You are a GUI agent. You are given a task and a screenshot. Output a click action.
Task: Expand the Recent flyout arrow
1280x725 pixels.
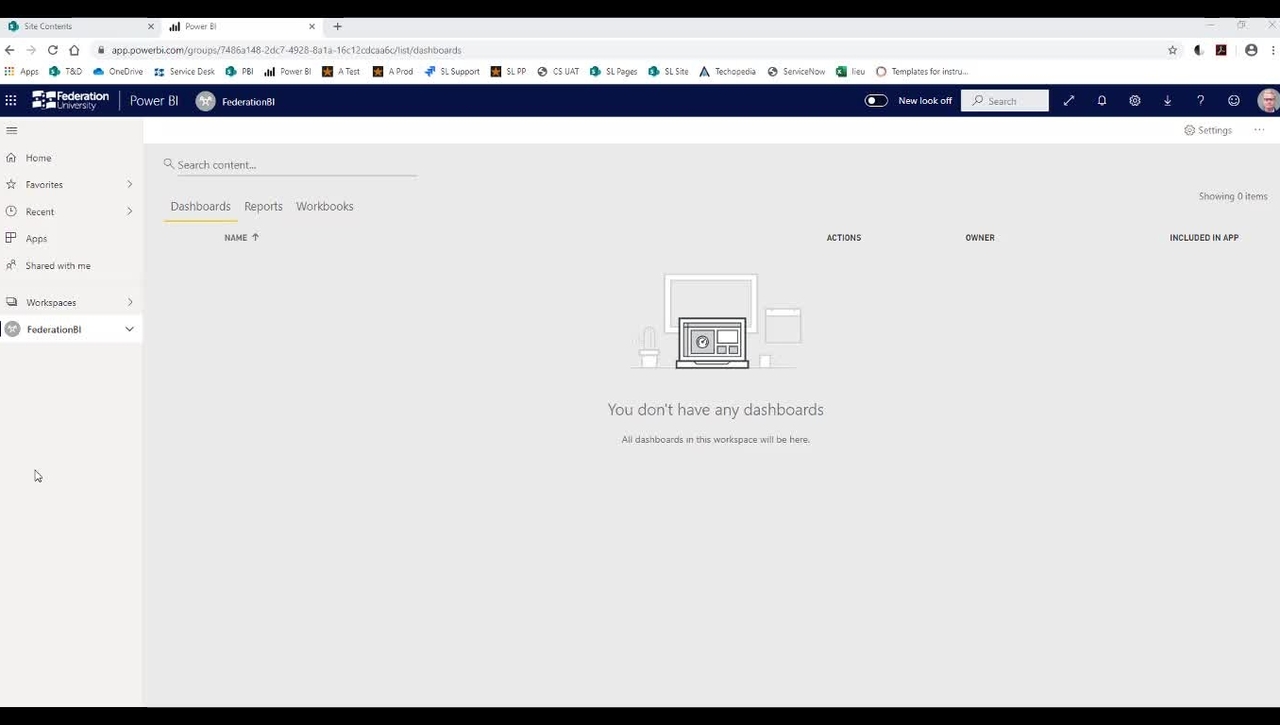click(129, 211)
